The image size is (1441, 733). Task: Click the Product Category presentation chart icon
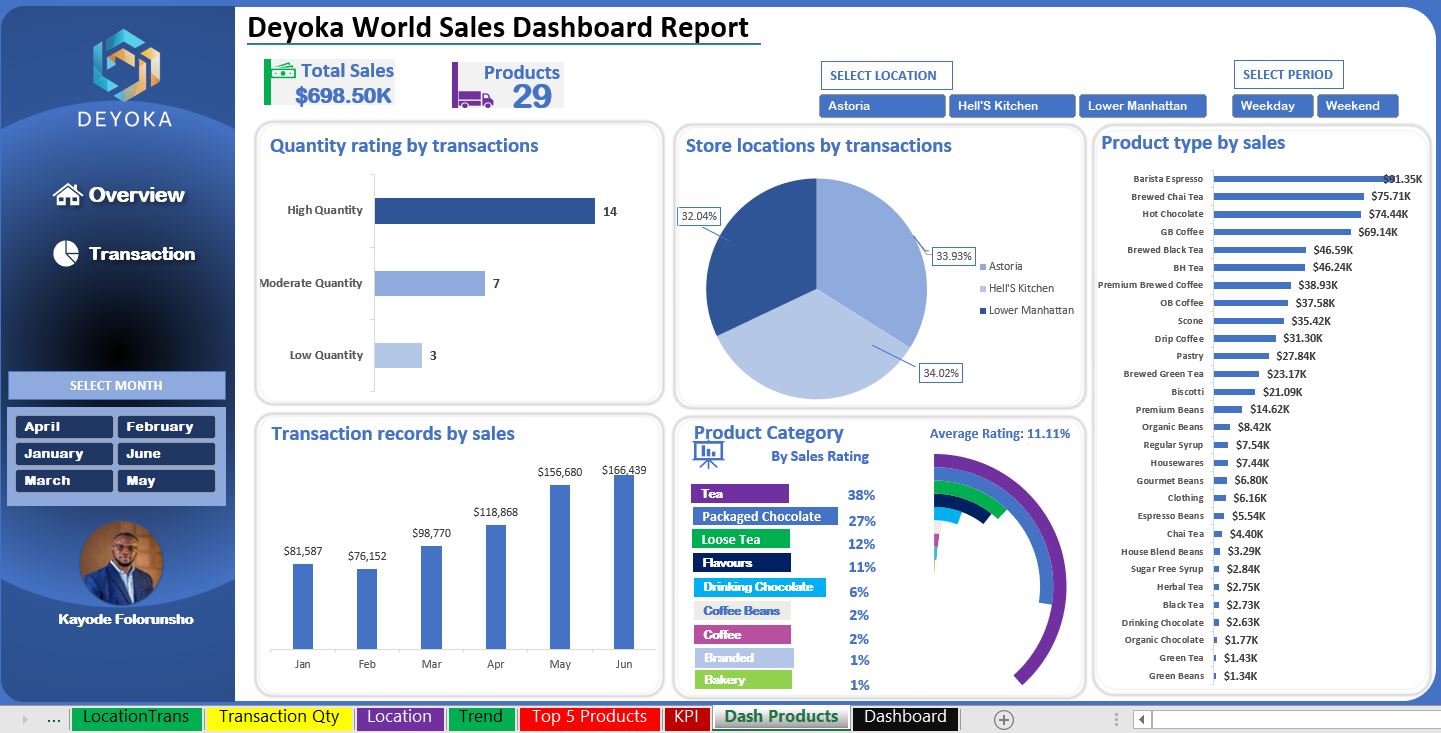[x=708, y=455]
